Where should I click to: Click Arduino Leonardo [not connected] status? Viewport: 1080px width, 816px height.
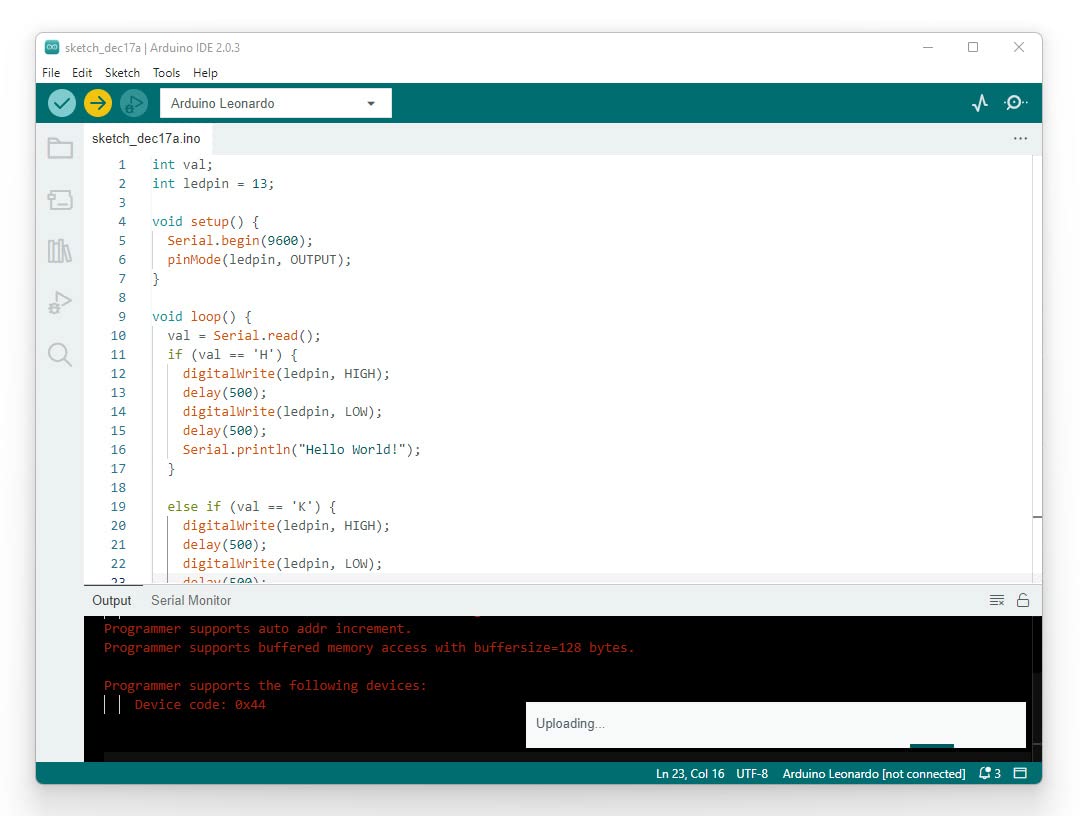point(873,773)
